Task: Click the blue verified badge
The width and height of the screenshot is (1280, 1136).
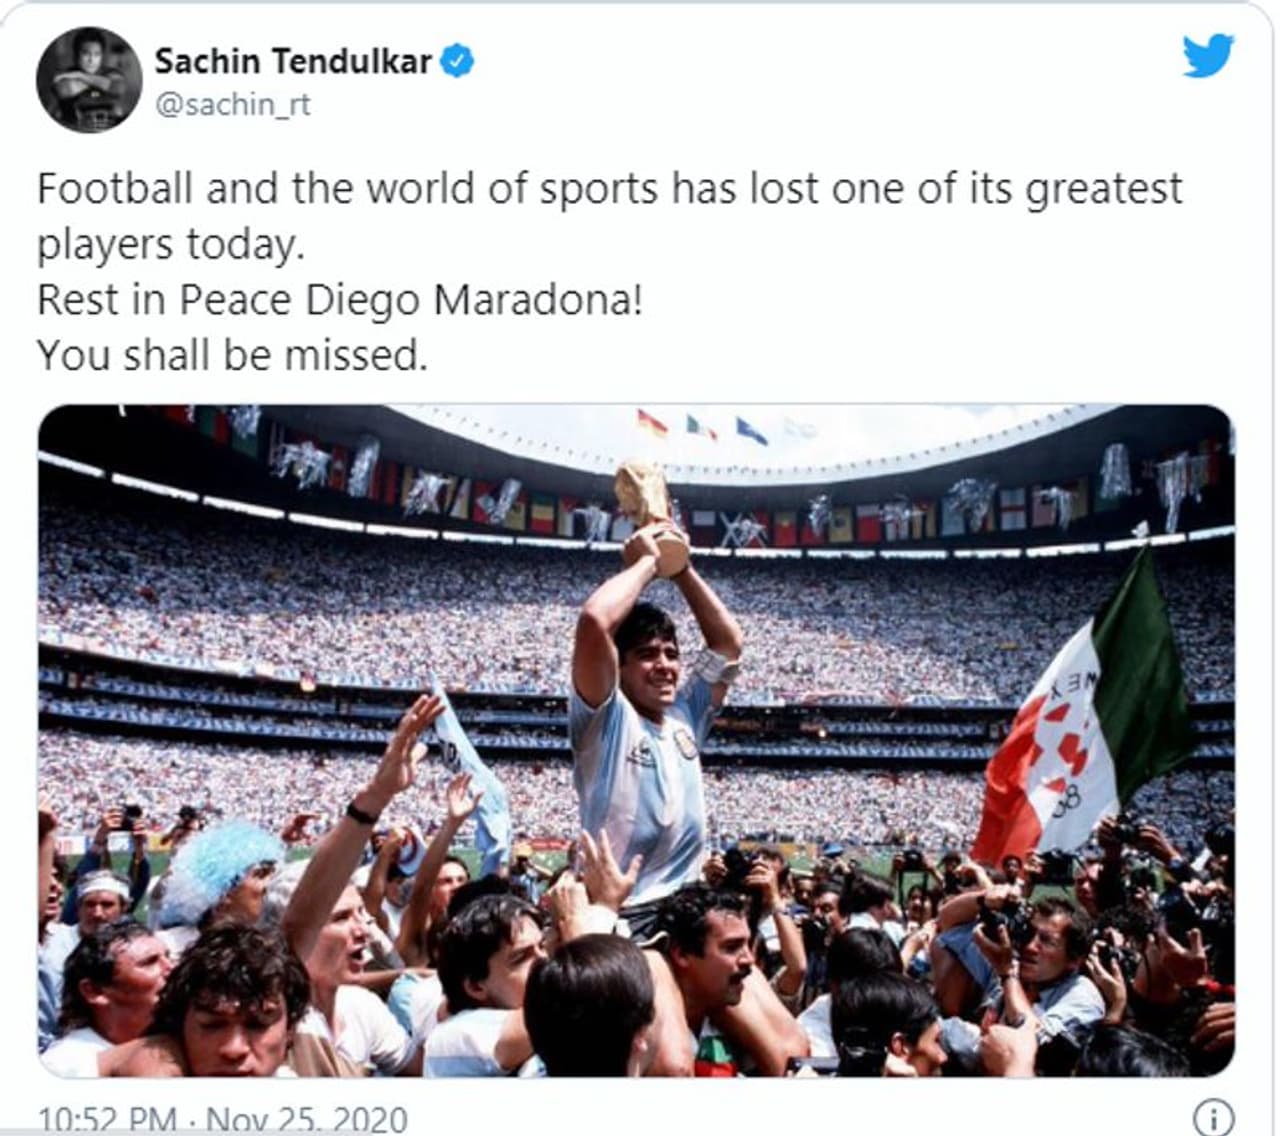Action: pos(458,61)
